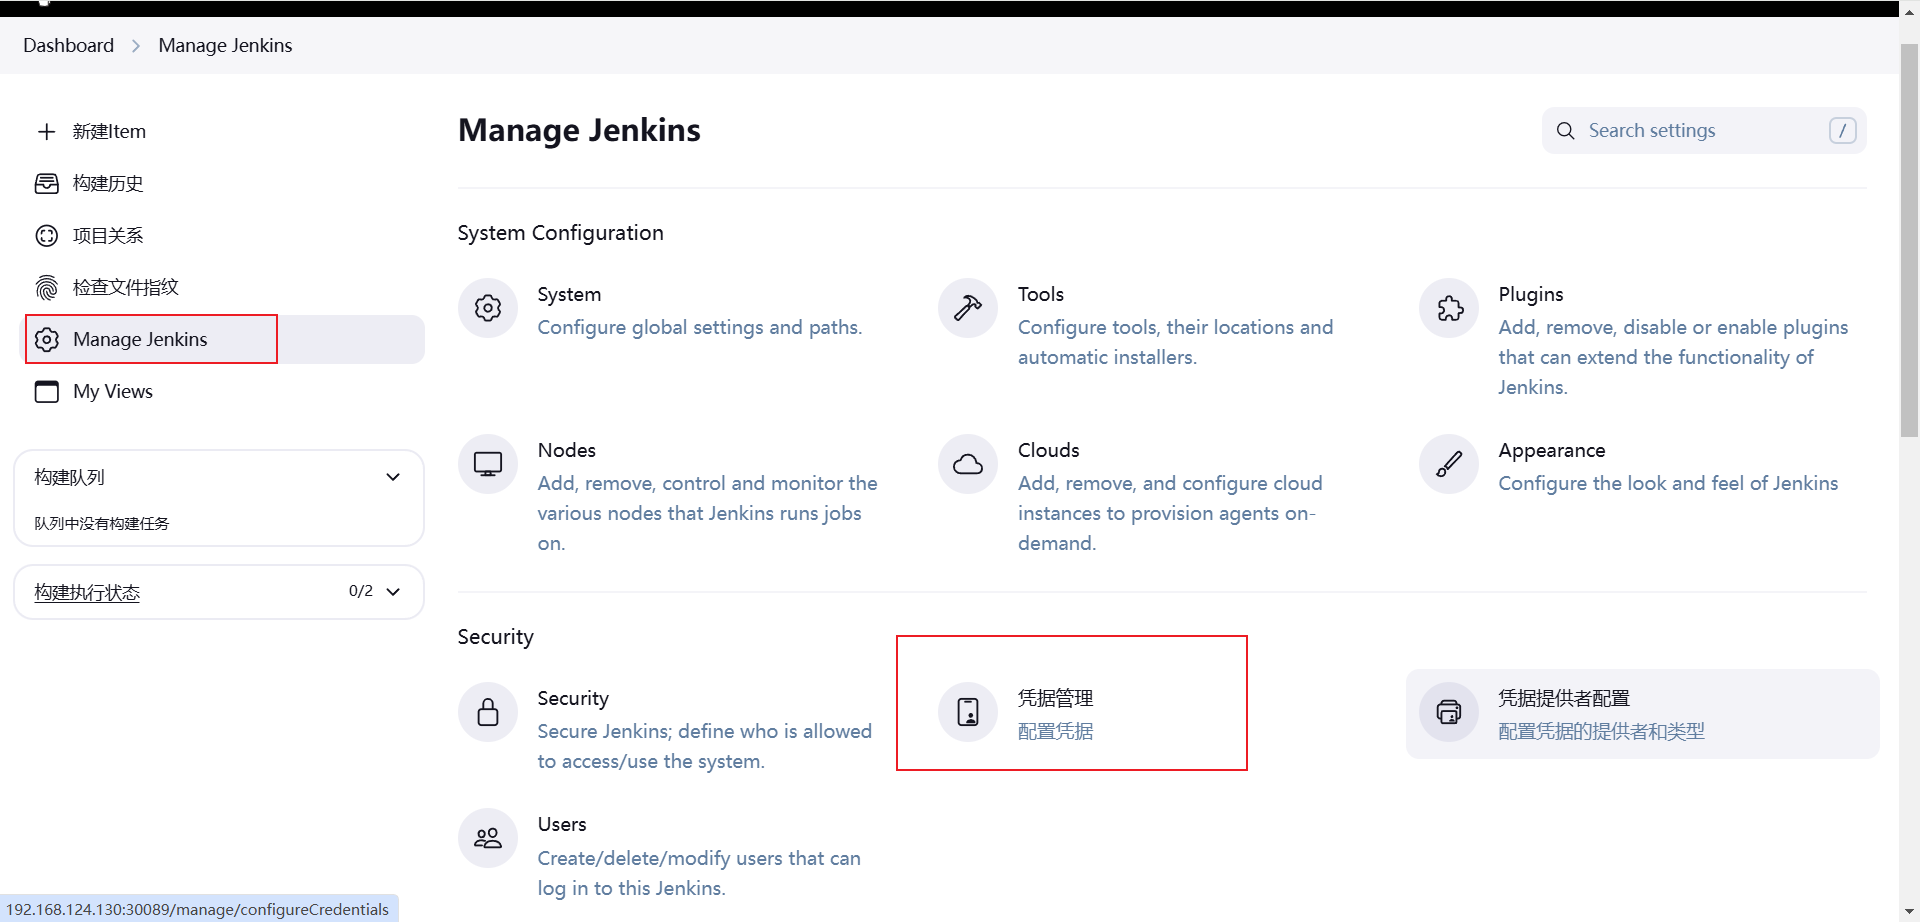
Task: Open 新建Item from the sidebar
Action: (x=109, y=132)
